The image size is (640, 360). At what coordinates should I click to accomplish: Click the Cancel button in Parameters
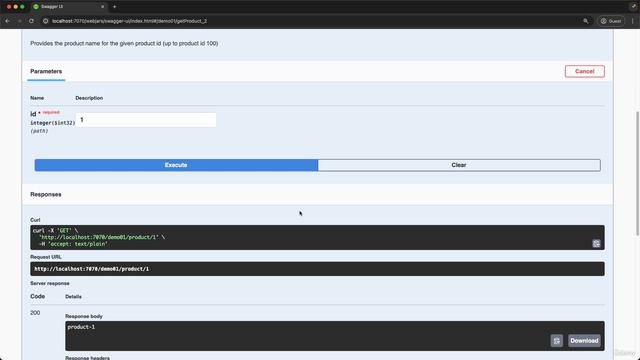[x=584, y=71]
